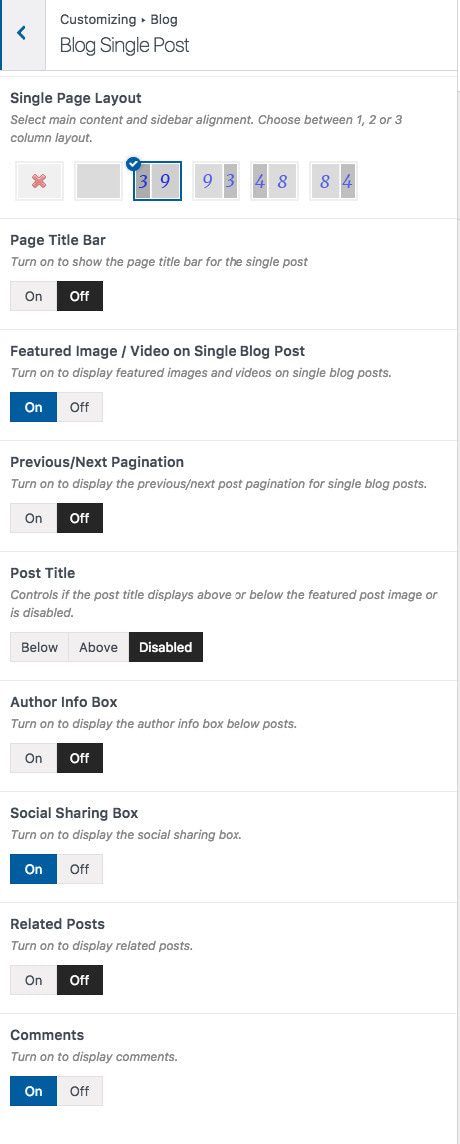Pick the 9 3 right-sidebar layout icon
The height and width of the screenshot is (1144, 460).
pos(216,181)
